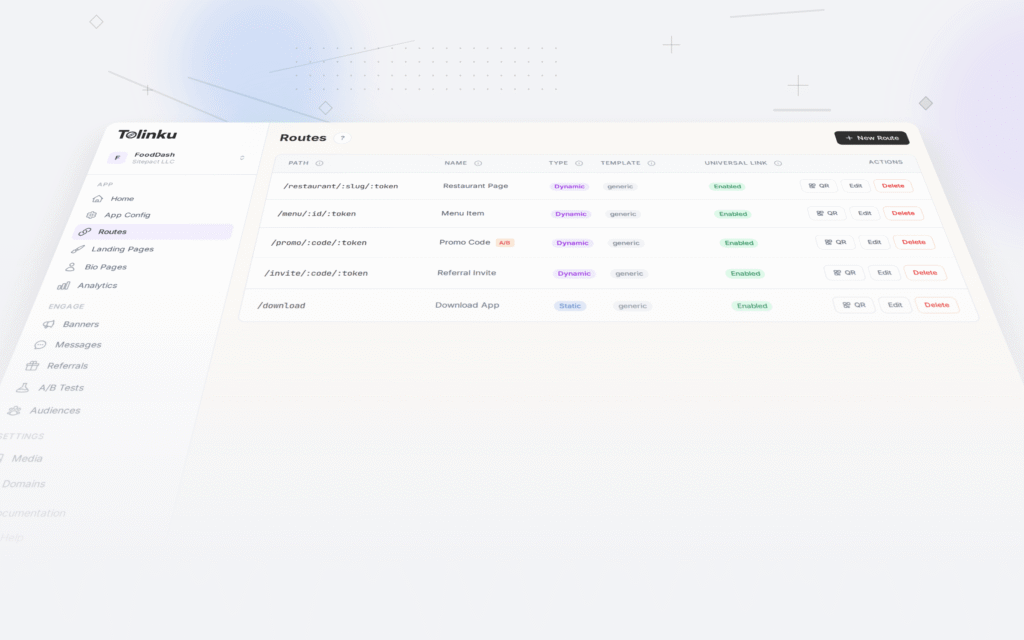Click the info icon next to PATH column

tap(318, 162)
